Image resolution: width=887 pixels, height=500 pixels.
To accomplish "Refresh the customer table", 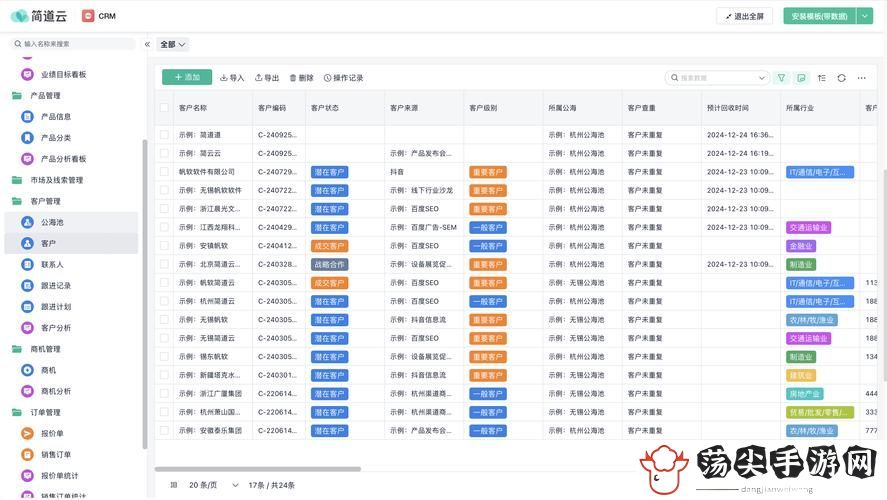I will point(841,78).
